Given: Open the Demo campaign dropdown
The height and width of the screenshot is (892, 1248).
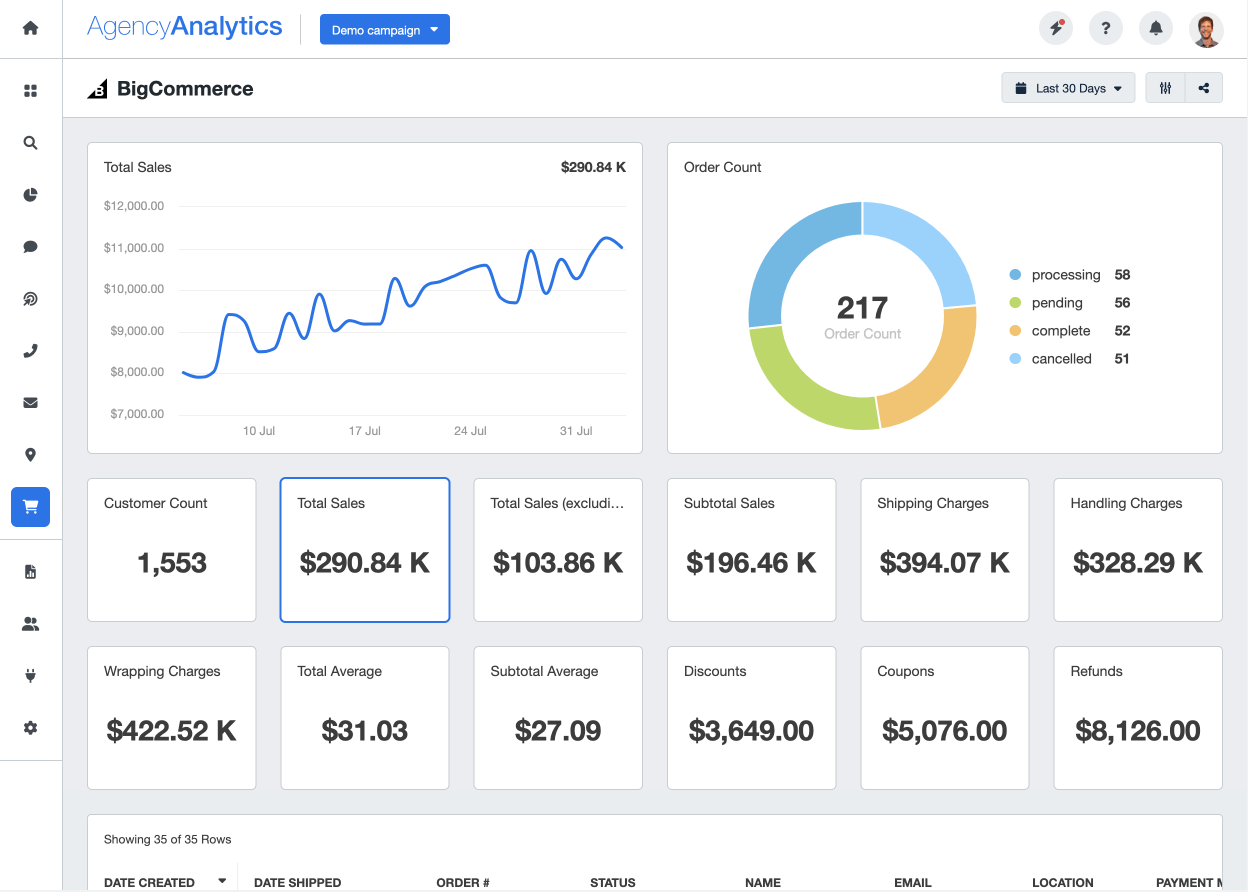Looking at the screenshot, I should (x=385, y=30).
